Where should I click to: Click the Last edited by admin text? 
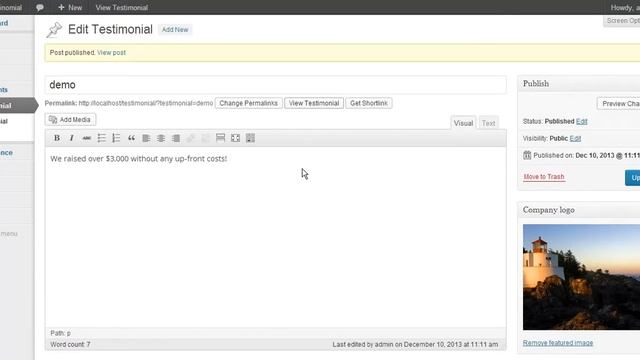415,344
